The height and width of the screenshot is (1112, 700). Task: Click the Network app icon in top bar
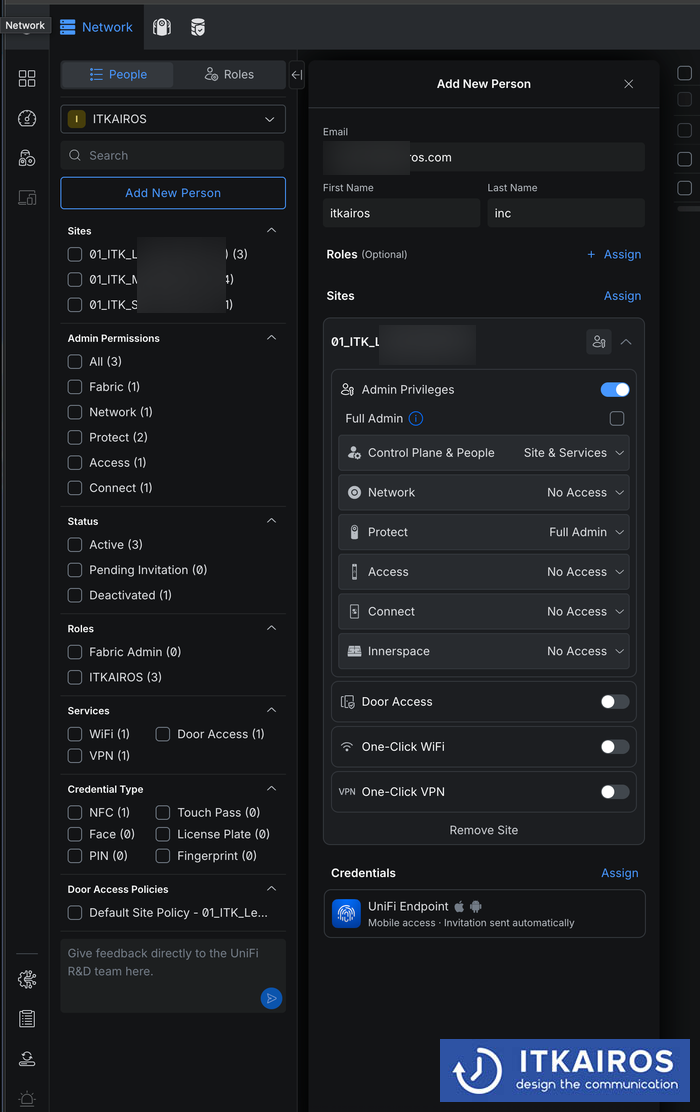[67, 27]
